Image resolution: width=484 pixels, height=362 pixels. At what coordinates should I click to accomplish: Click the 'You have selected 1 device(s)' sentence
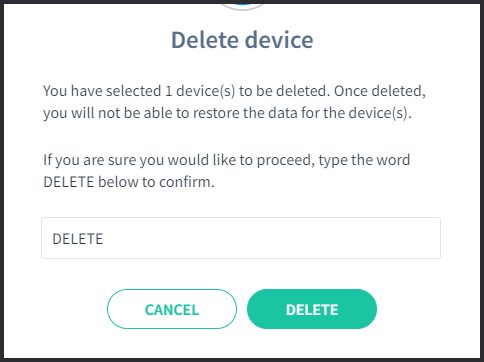click(186, 91)
